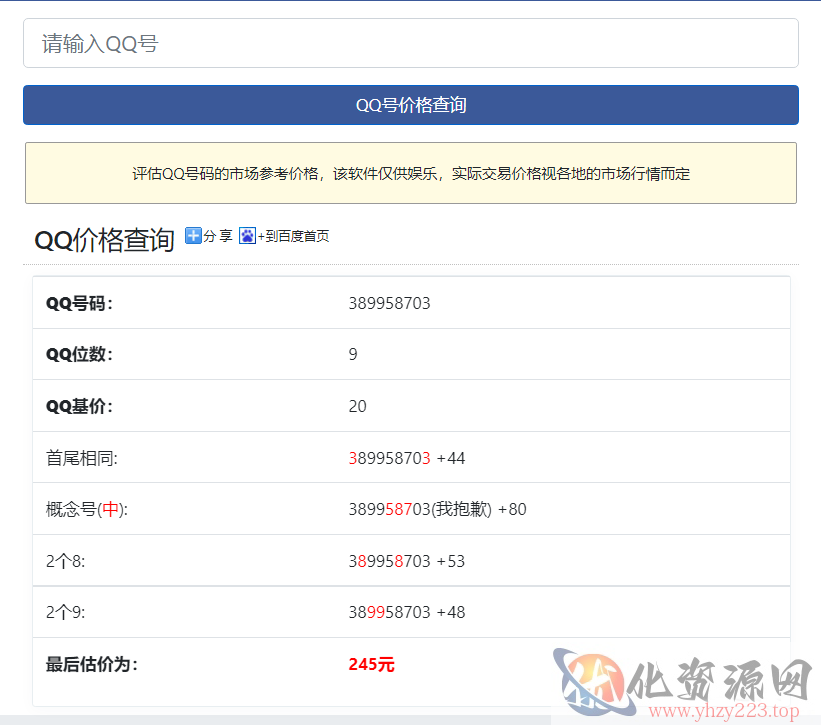Click the 2个8: label

coord(65,561)
